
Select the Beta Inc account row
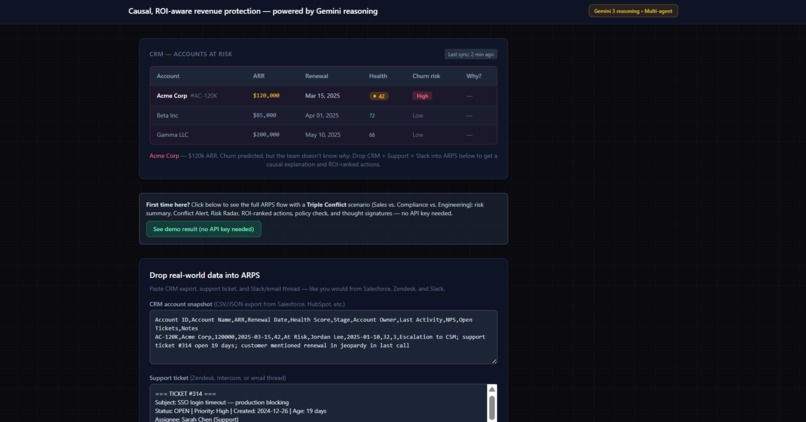[x=323, y=116]
